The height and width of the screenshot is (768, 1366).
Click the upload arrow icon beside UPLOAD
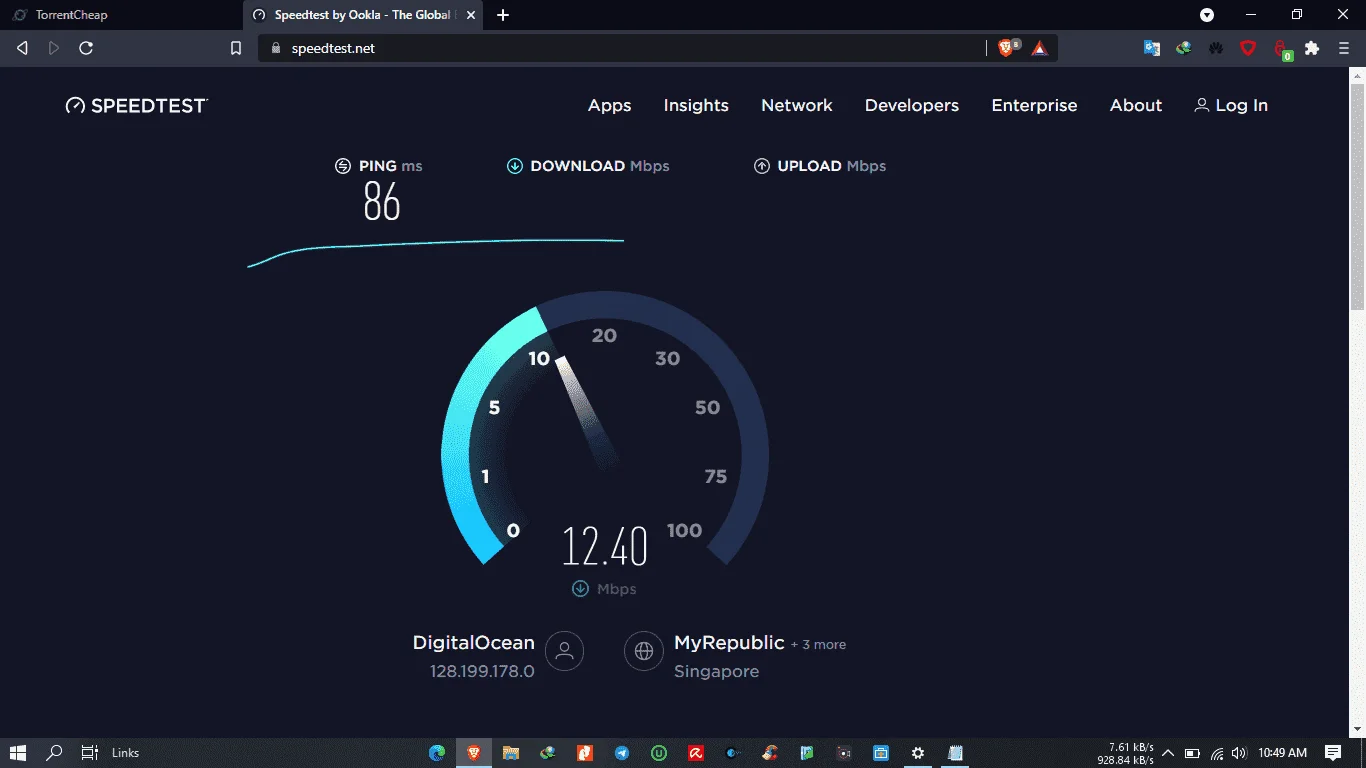[762, 166]
